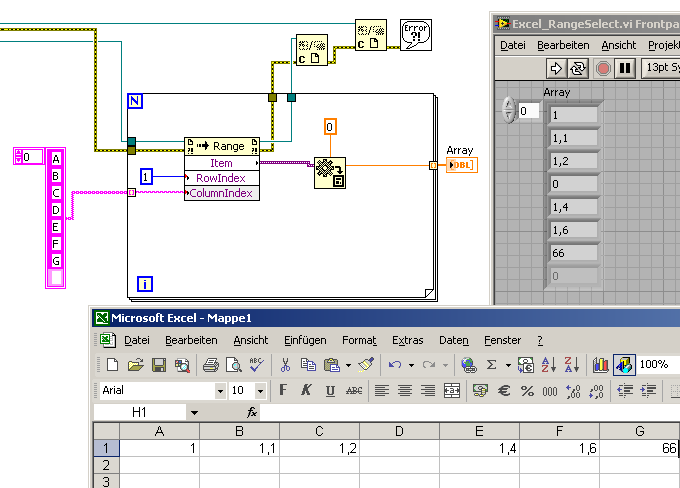Toggle bold F formatting button
The image size is (680, 488).
point(283,390)
